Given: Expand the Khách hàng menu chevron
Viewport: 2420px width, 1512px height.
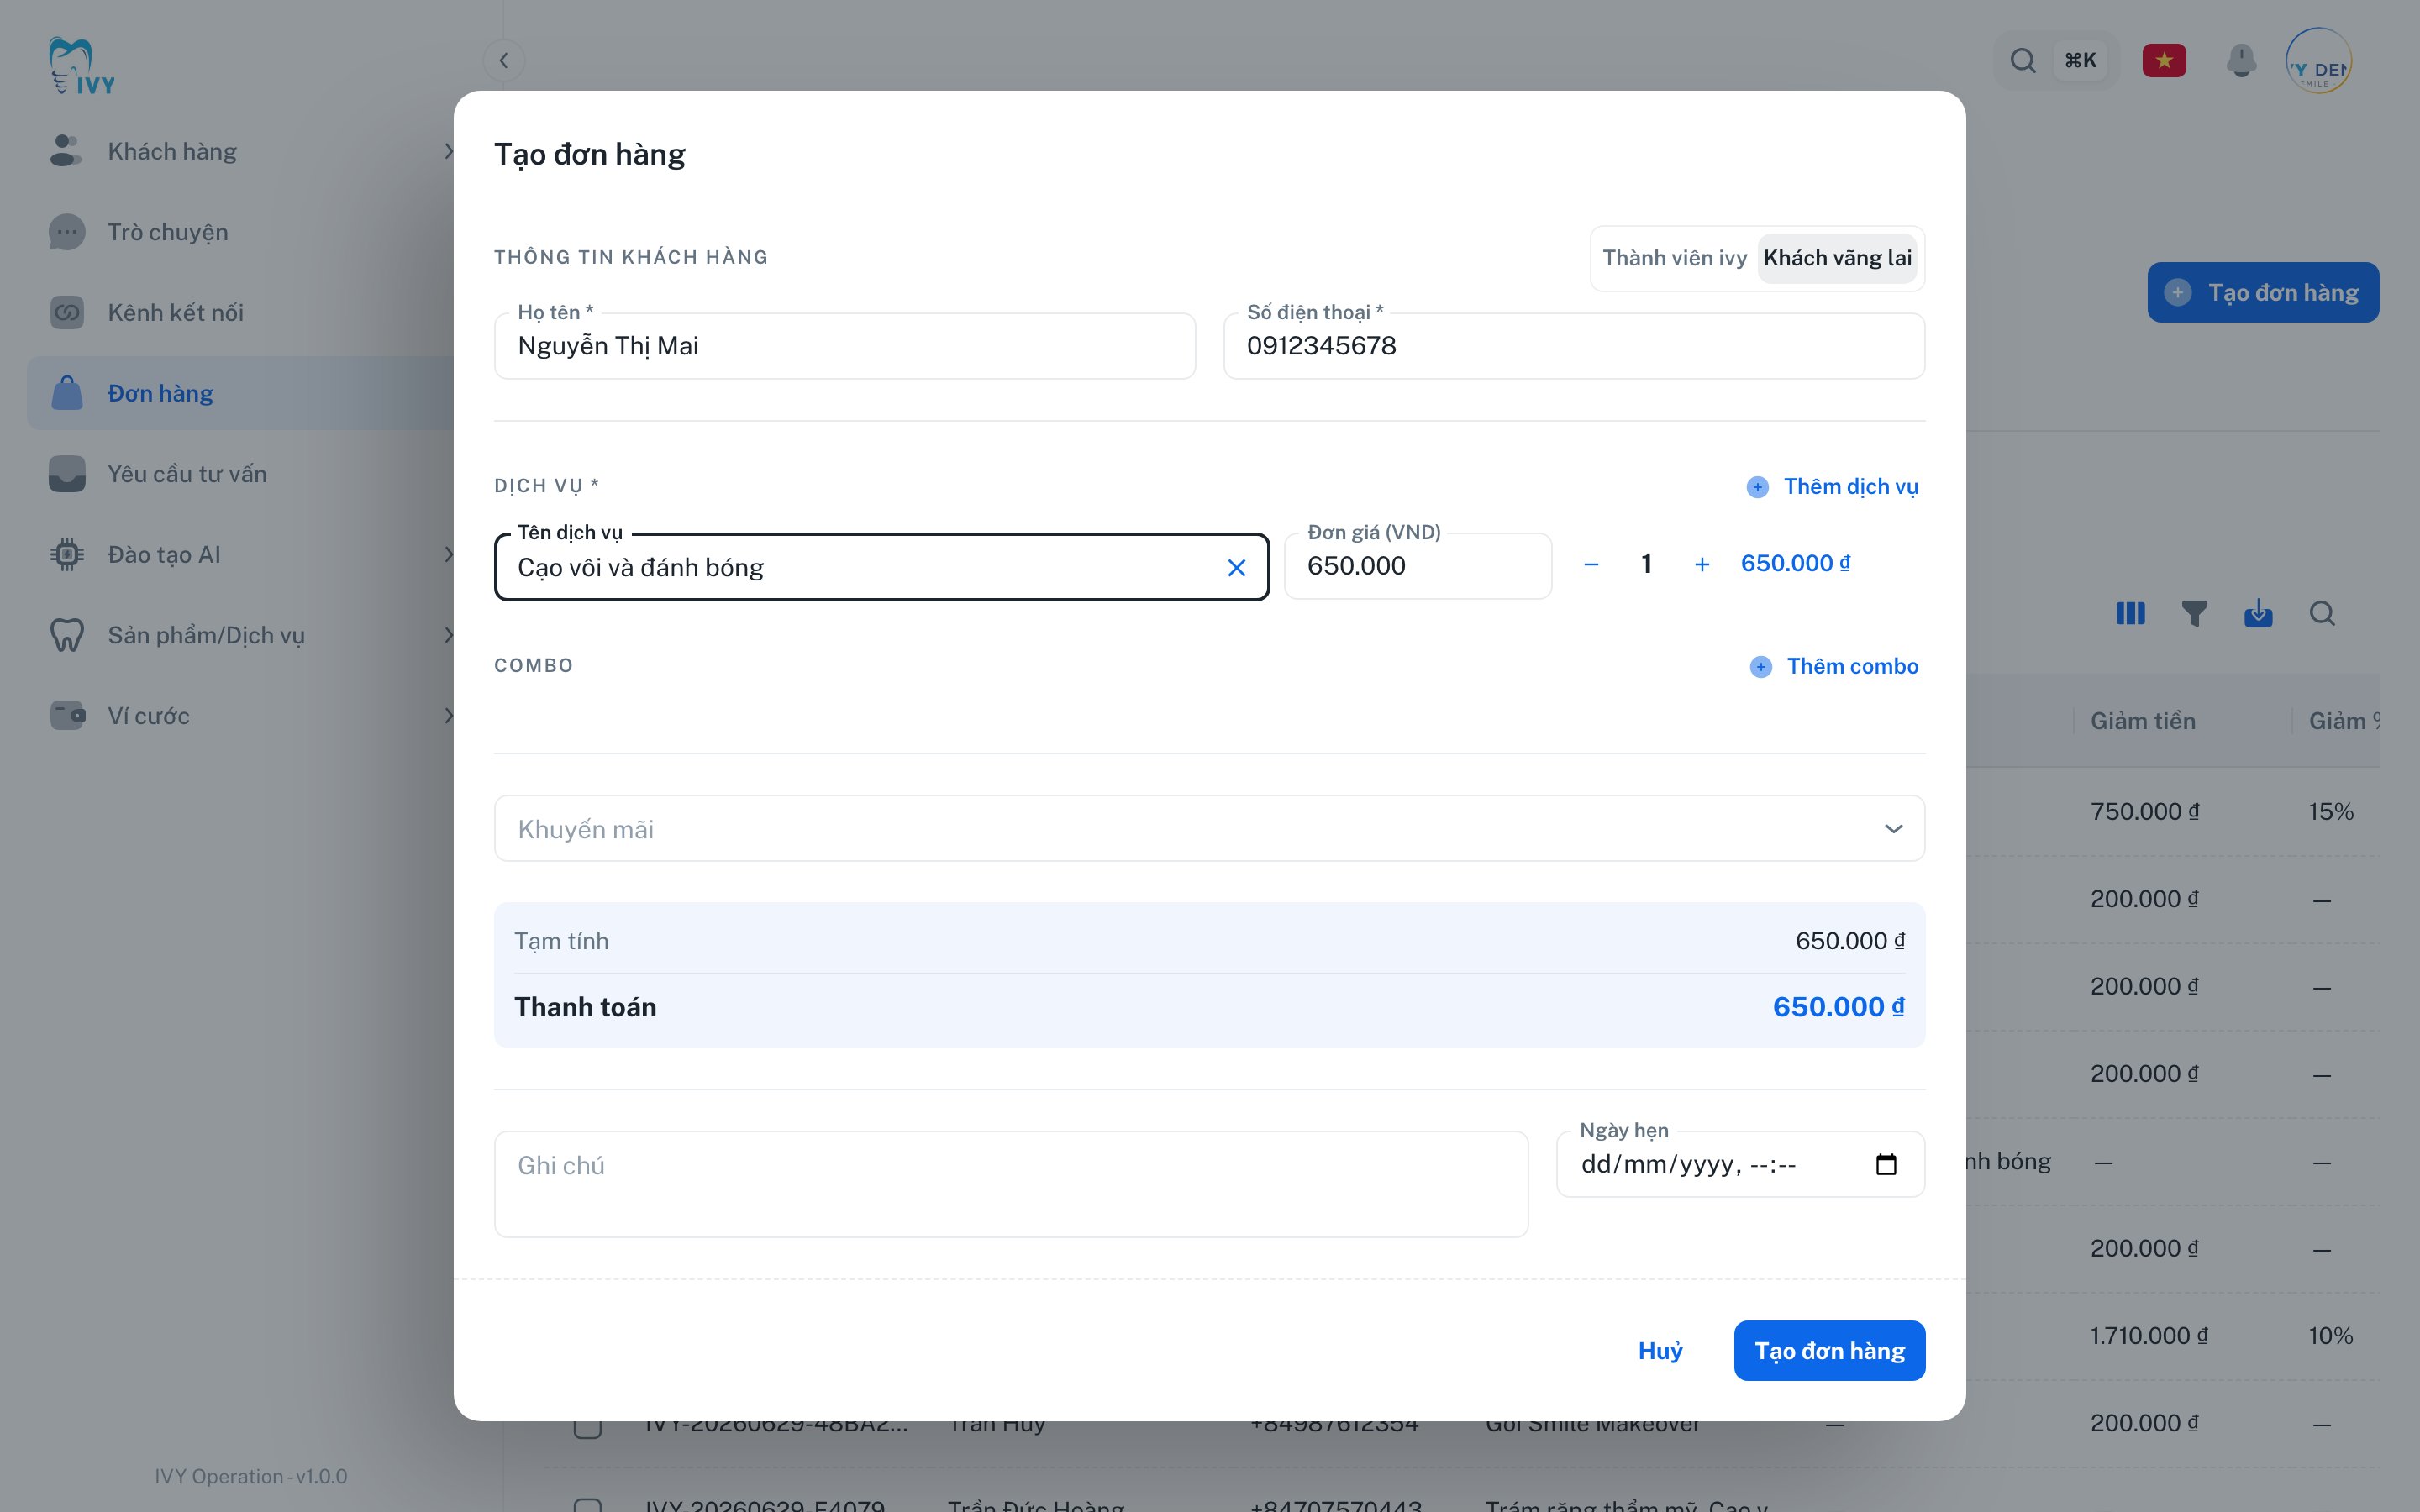Looking at the screenshot, I should pos(448,151).
